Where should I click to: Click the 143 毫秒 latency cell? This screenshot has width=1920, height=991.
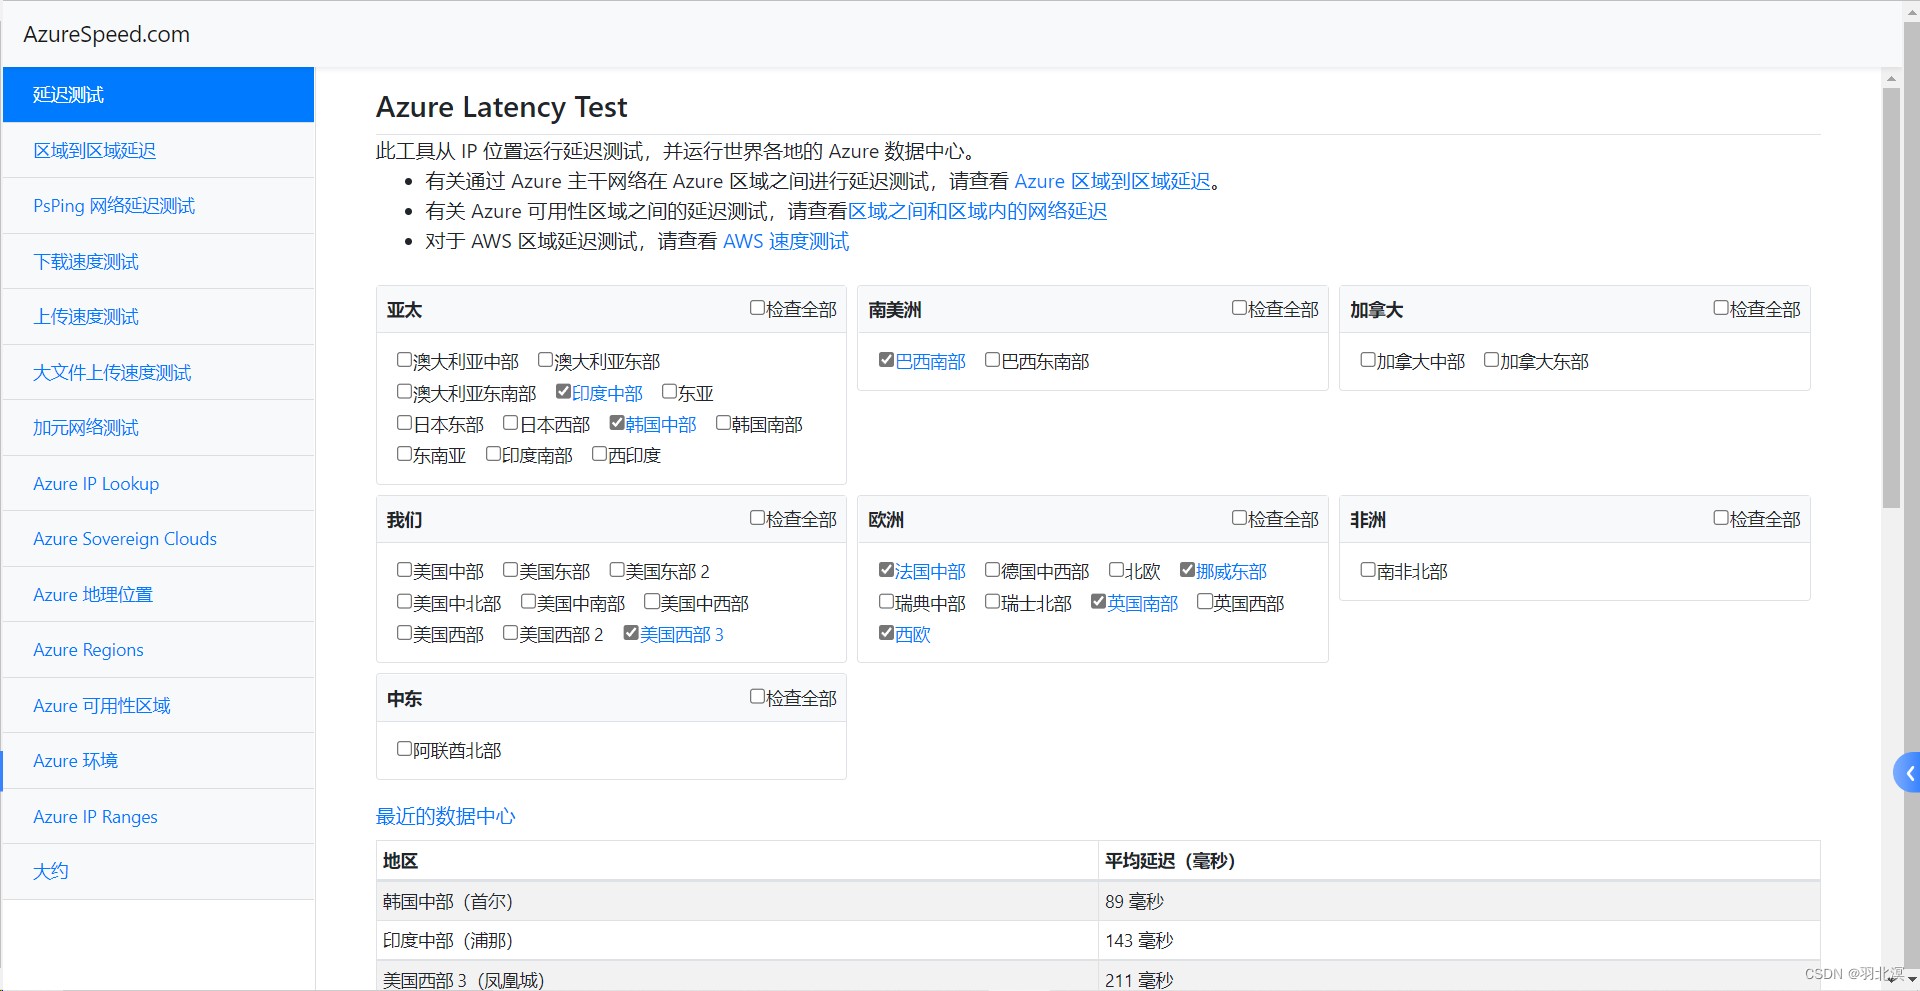(1459, 941)
